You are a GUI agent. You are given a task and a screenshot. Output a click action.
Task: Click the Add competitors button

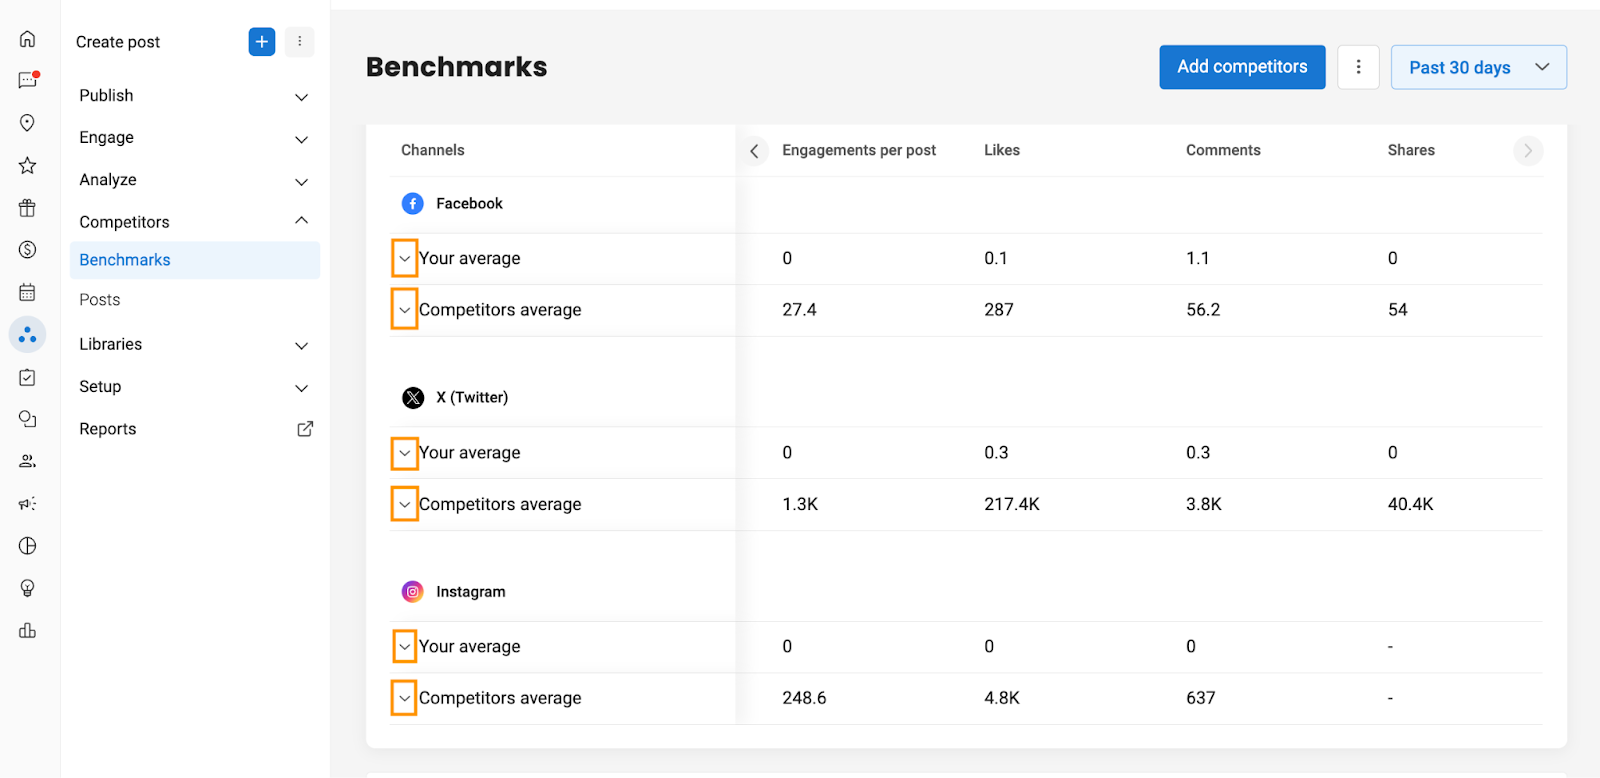(x=1242, y=67)
